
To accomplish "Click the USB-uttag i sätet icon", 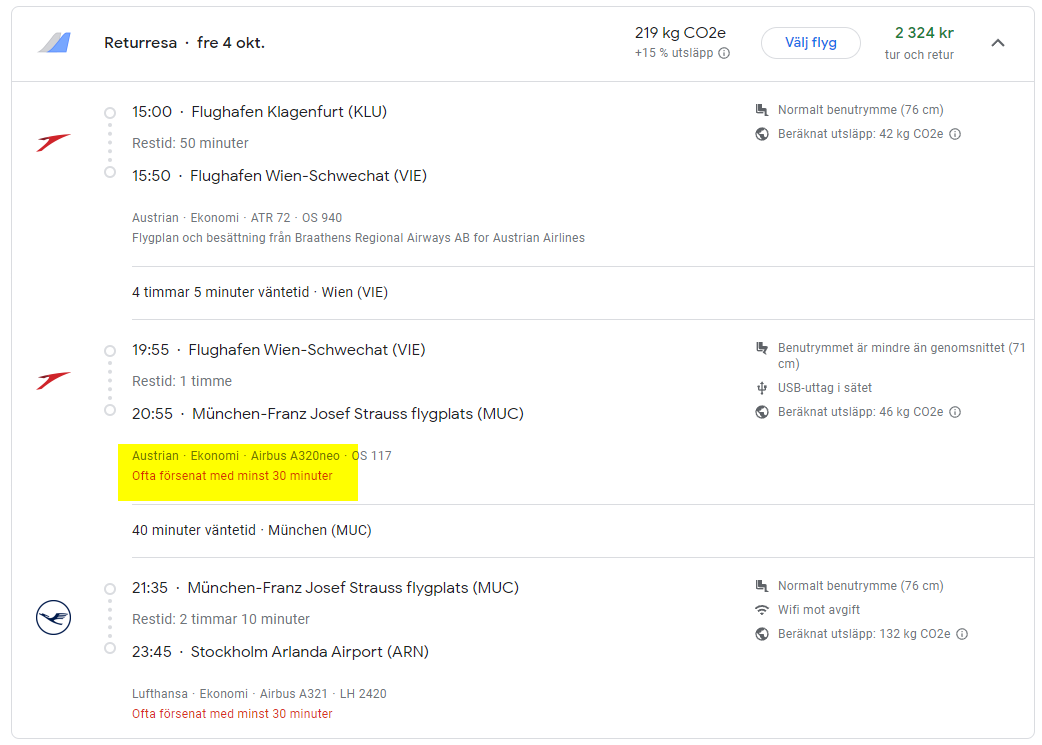I will 762,388.
